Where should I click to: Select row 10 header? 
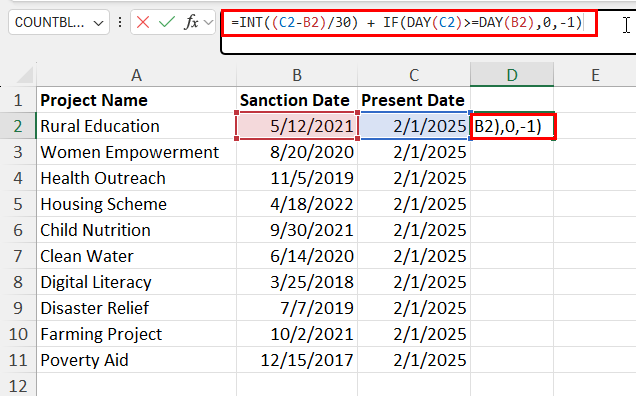(18, 334)
